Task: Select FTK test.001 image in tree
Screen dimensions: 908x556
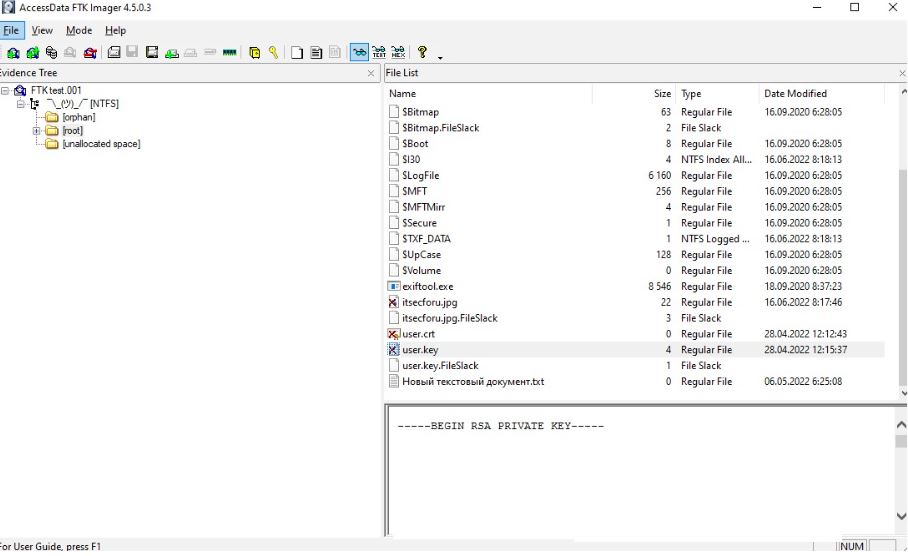Action: click(x=56, y=90)
